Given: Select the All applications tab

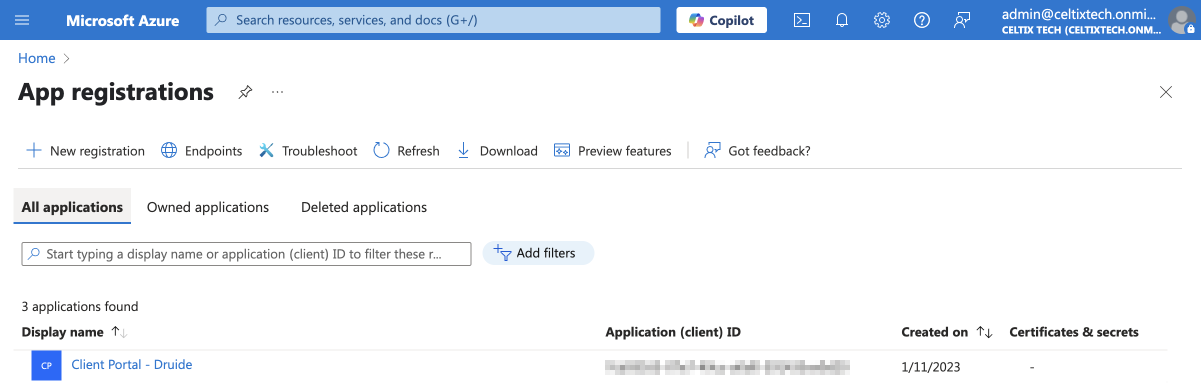Looking at the screenshot, I should click(x=72, y=207).
